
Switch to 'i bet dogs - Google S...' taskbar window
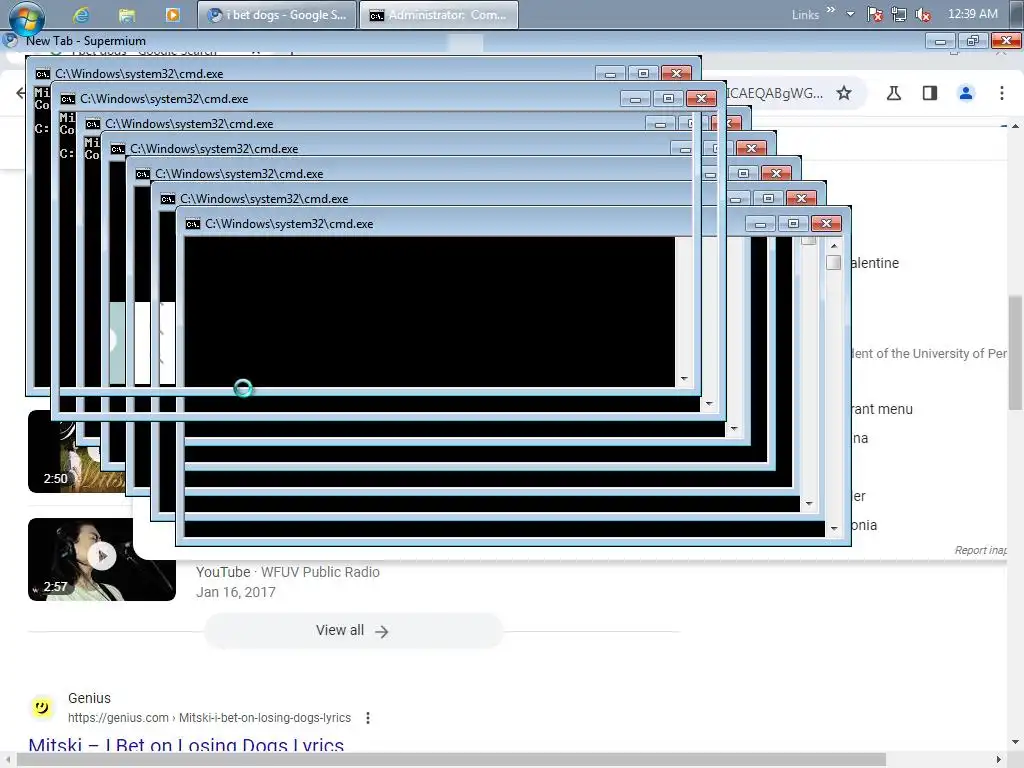click(277, 15)
